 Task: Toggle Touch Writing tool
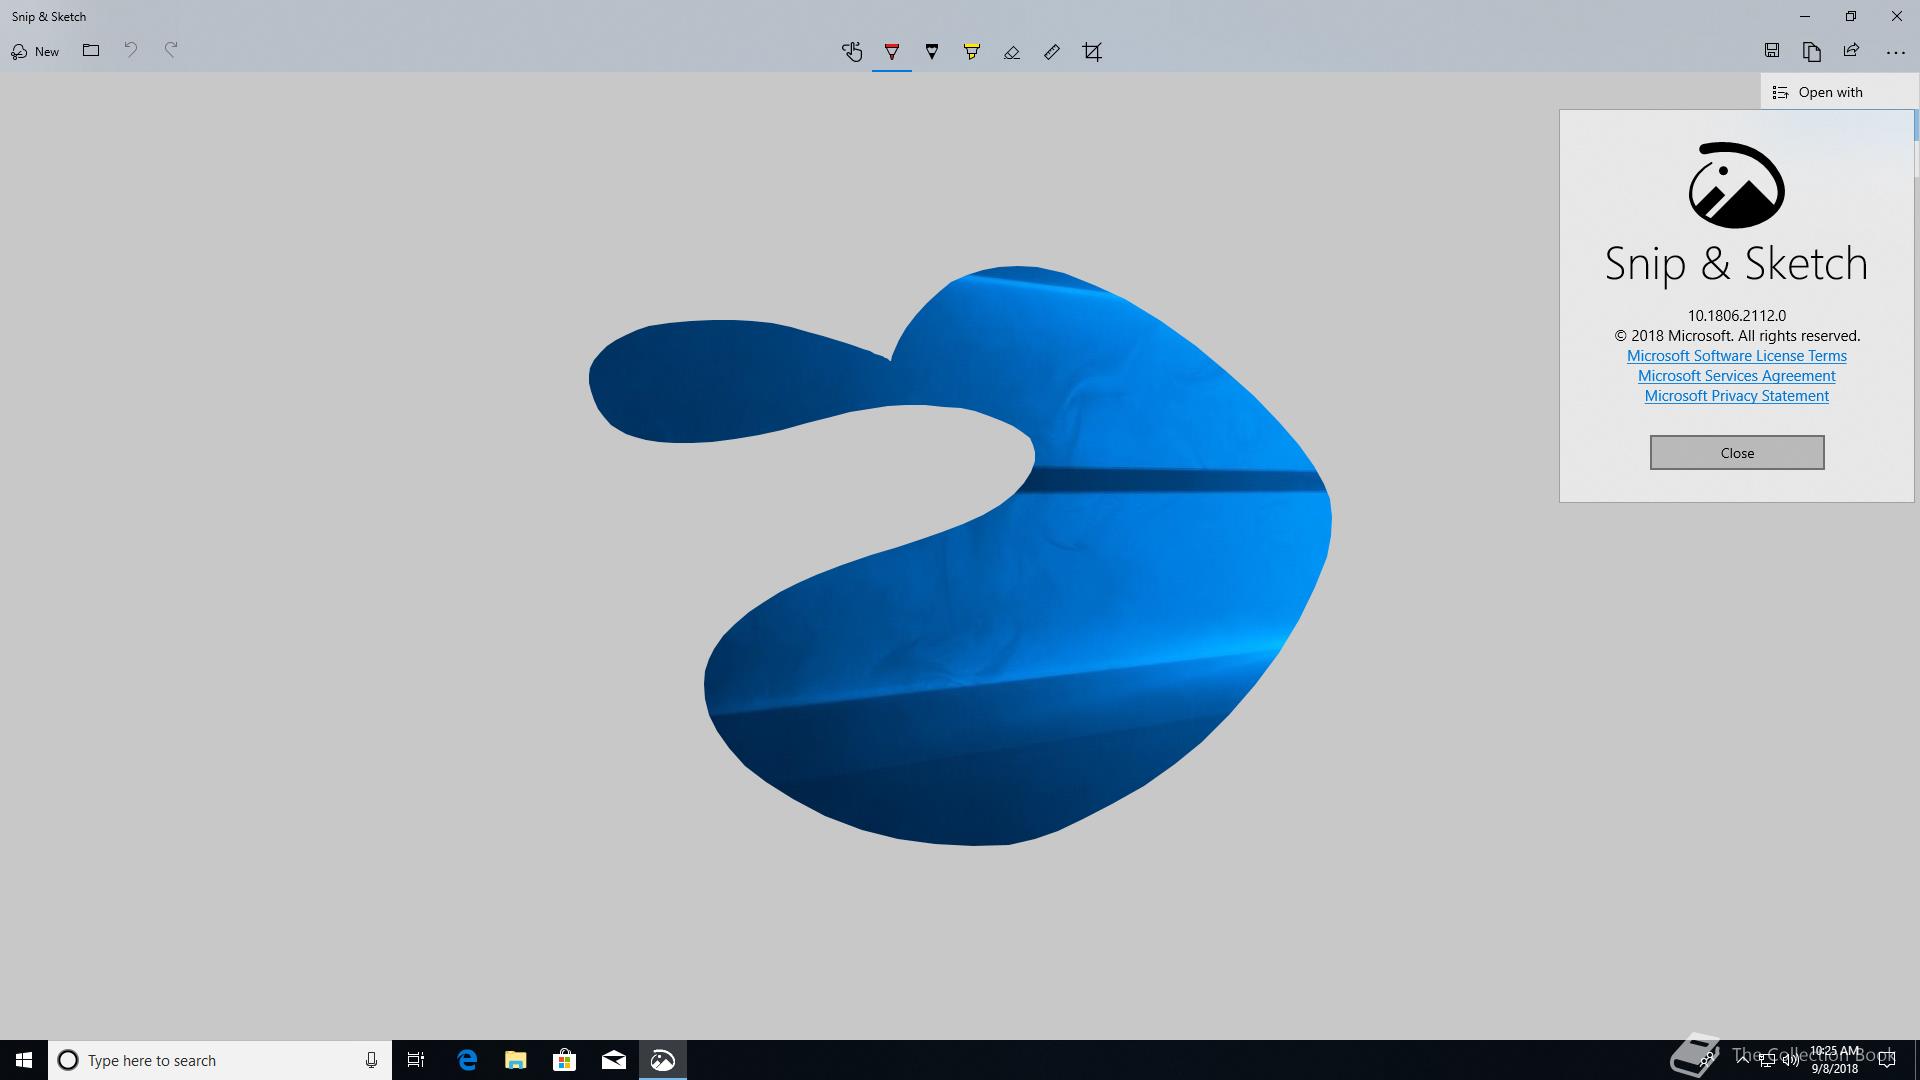point(852,52)
